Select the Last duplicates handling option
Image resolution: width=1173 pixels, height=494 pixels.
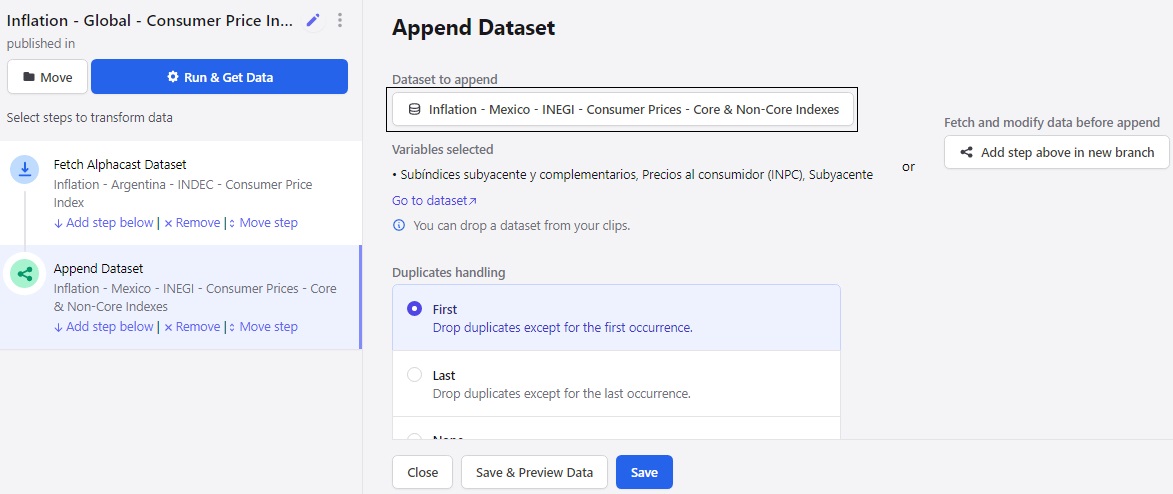(616, 383)
